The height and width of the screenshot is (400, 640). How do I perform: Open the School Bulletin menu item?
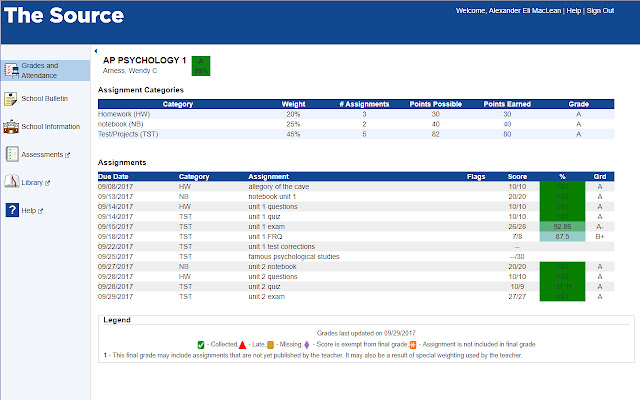pyautogui.click(x=42, y=98)
